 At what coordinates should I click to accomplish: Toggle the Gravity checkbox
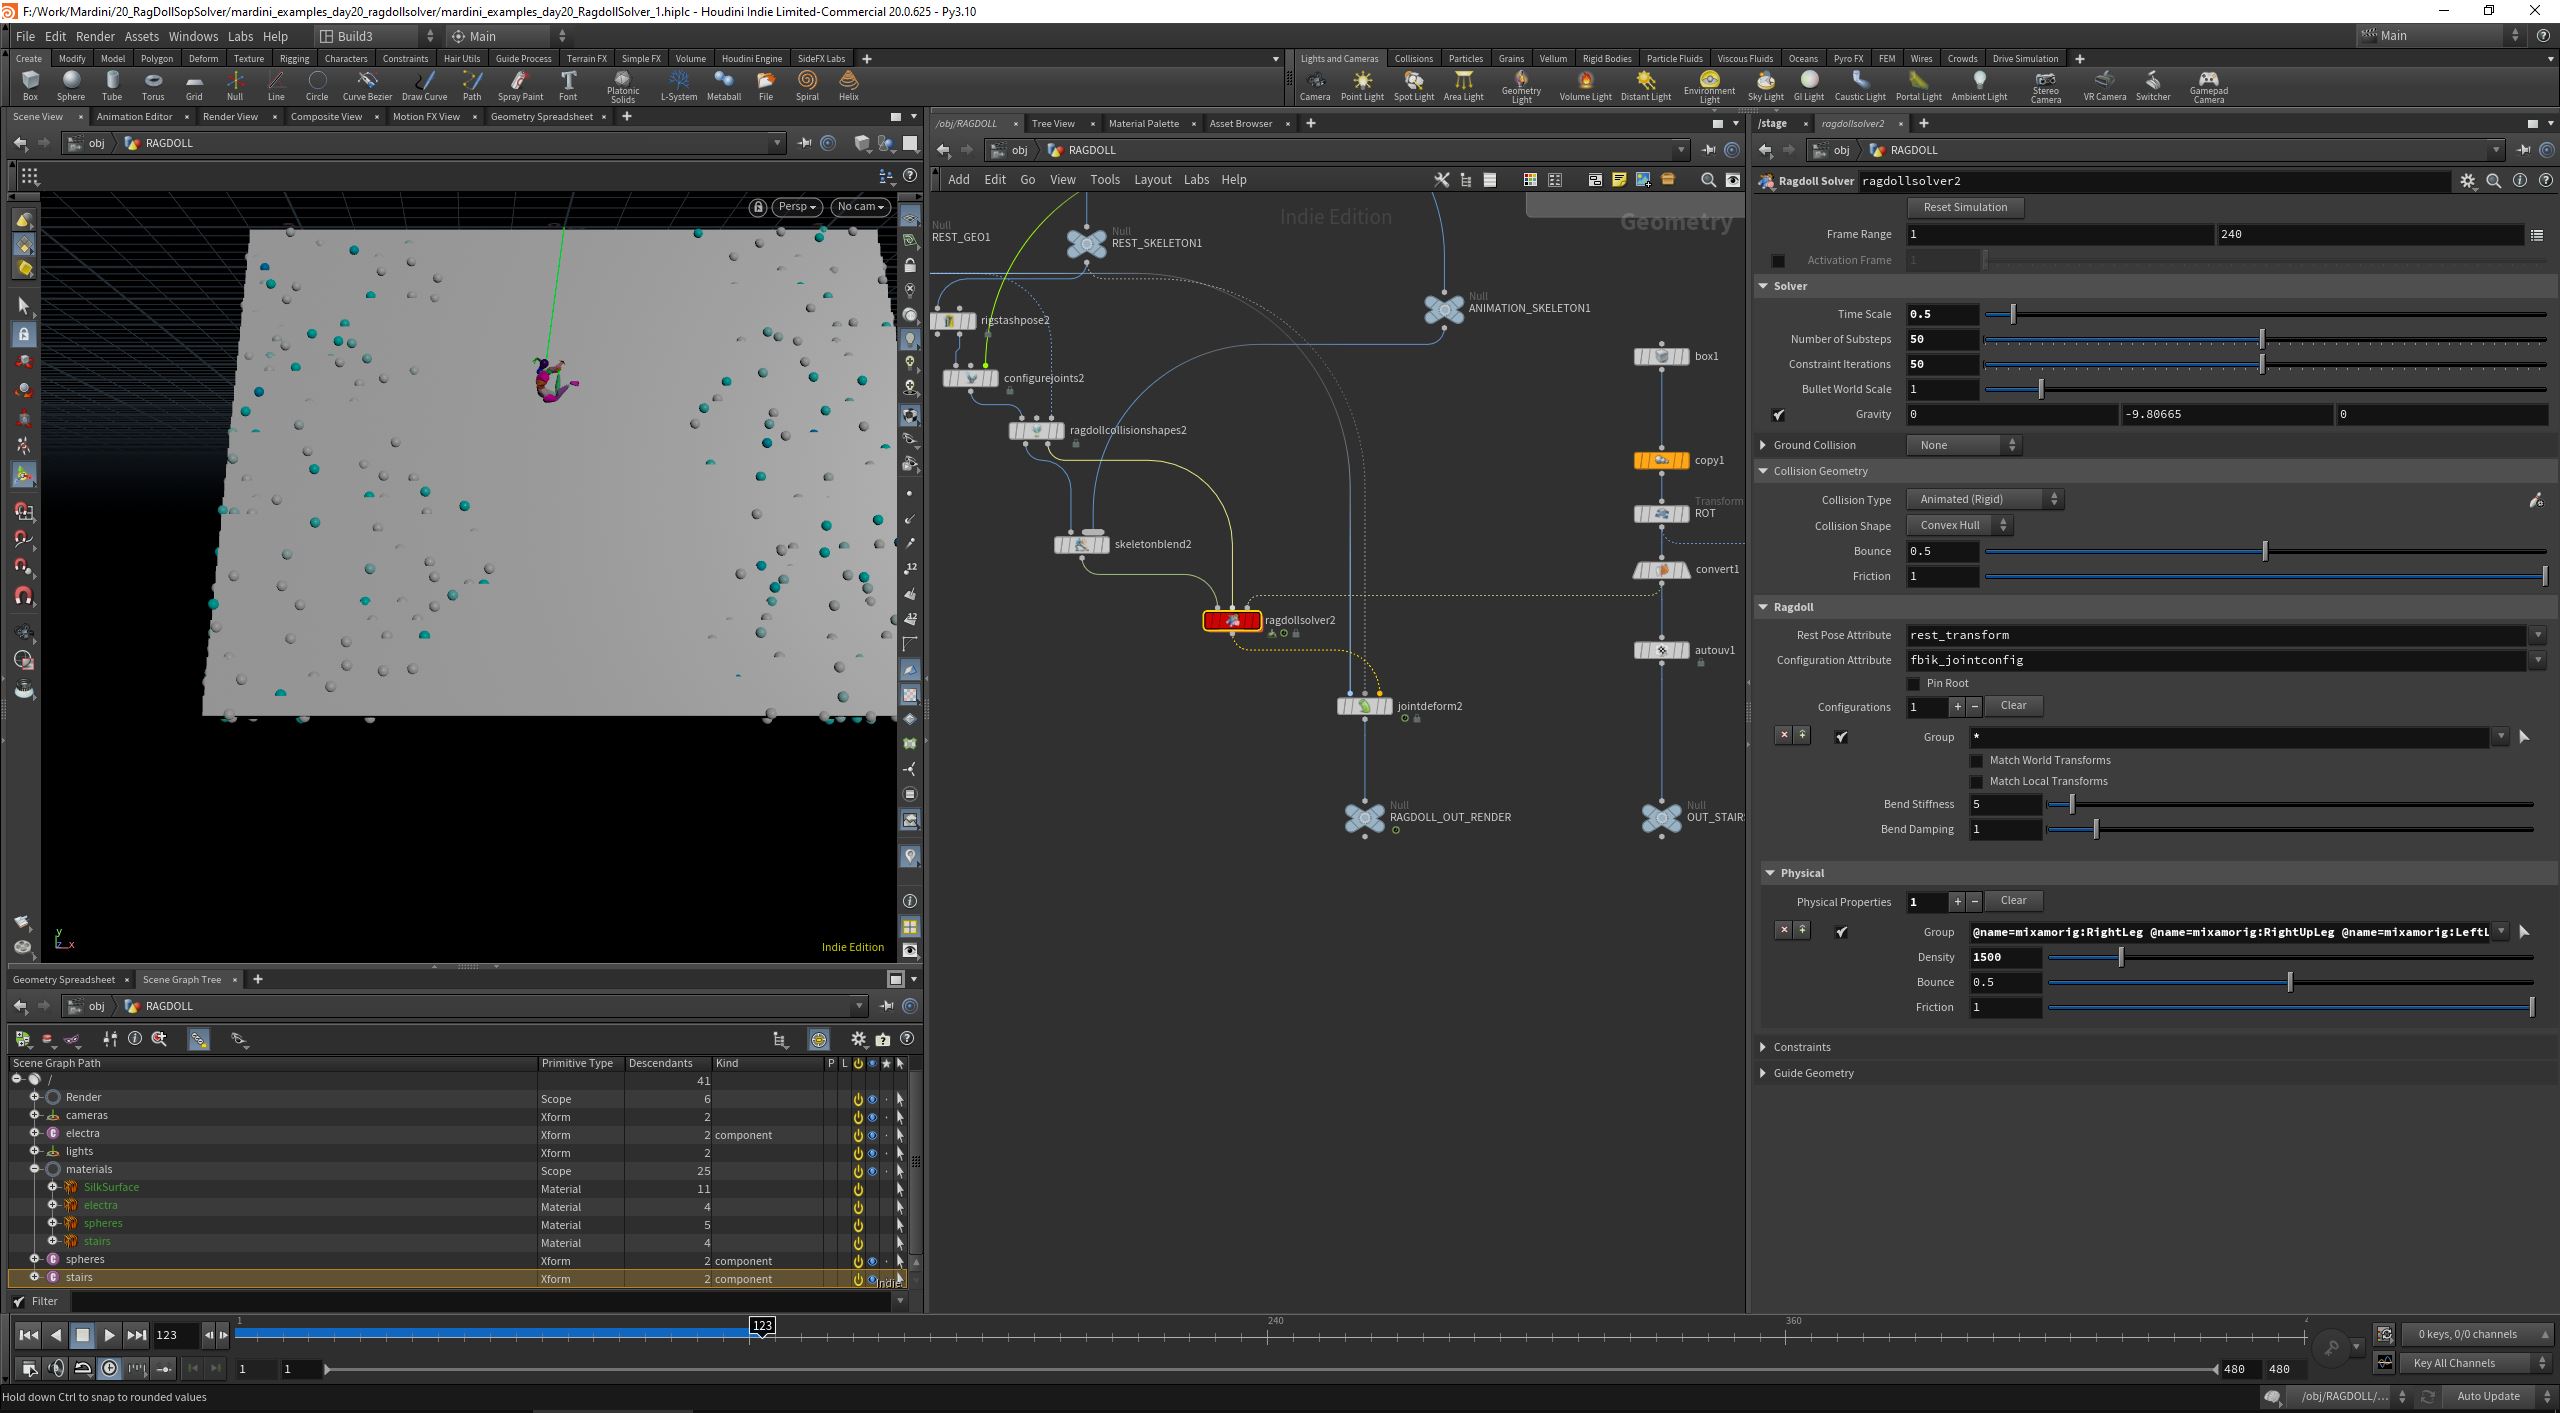pyautogui.click(x=1778, y=415)
